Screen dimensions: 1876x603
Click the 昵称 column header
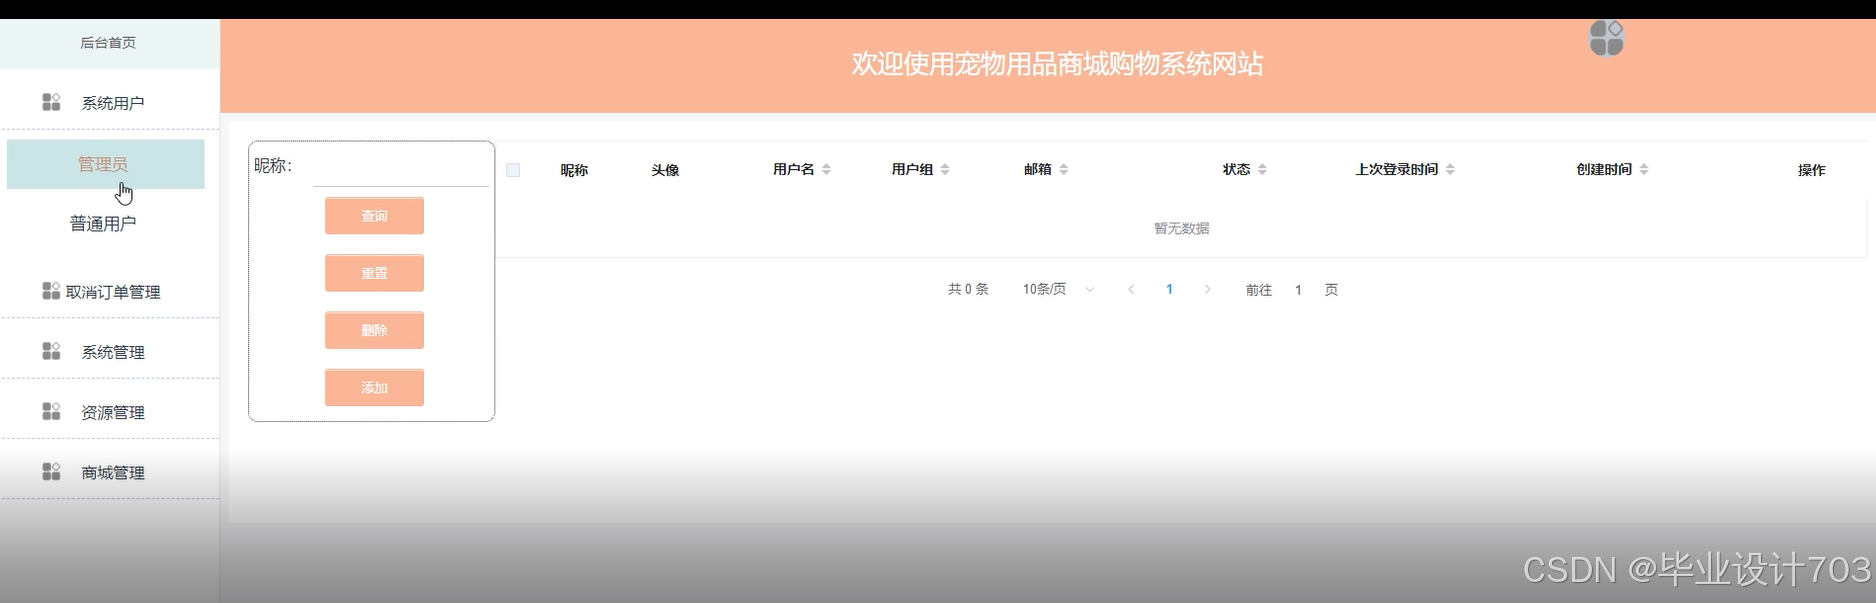[574, 170]
